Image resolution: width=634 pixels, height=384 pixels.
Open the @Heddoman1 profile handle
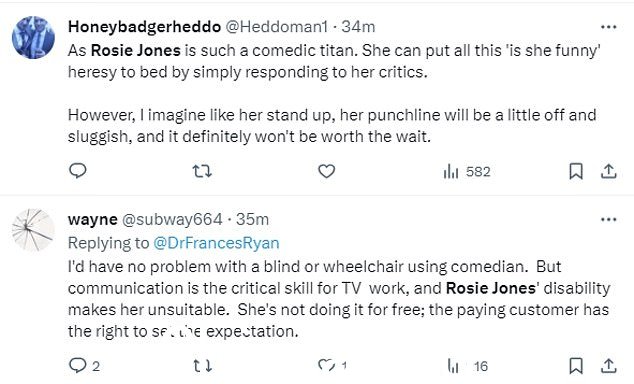coord(276,27)
